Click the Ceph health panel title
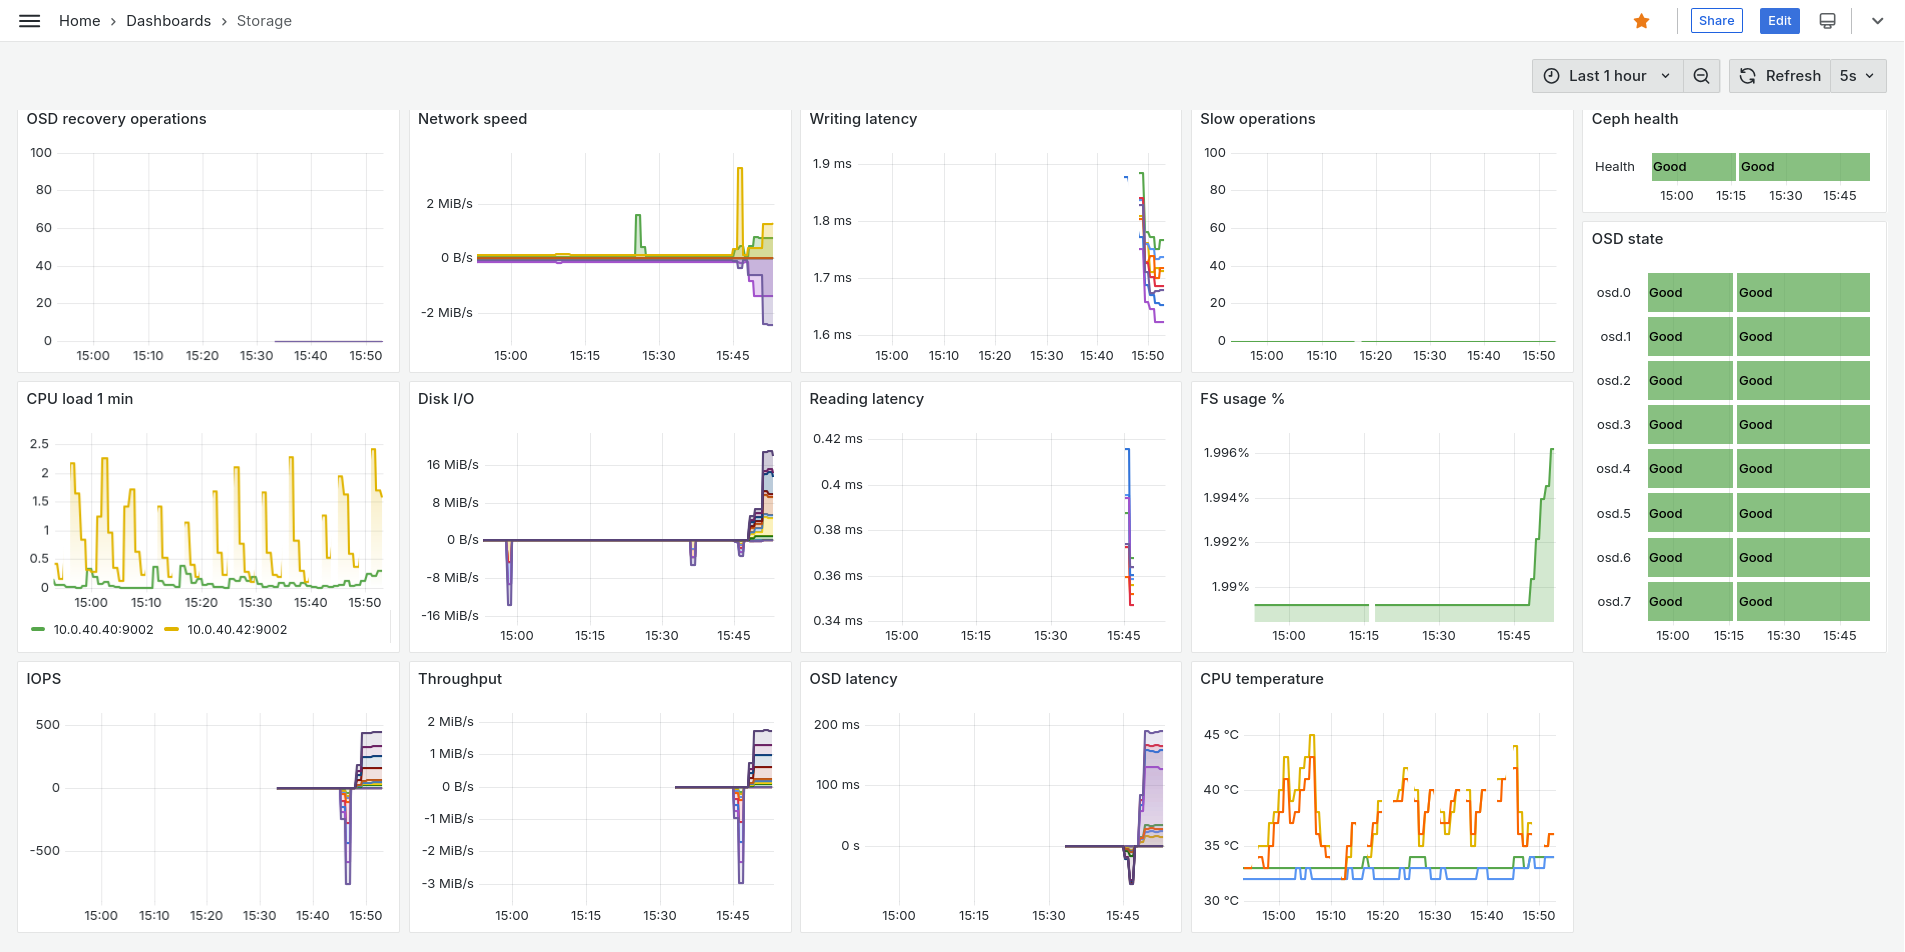Image resolution: width=1905 pixels, height=952 pixels. tap(1634, 119)
